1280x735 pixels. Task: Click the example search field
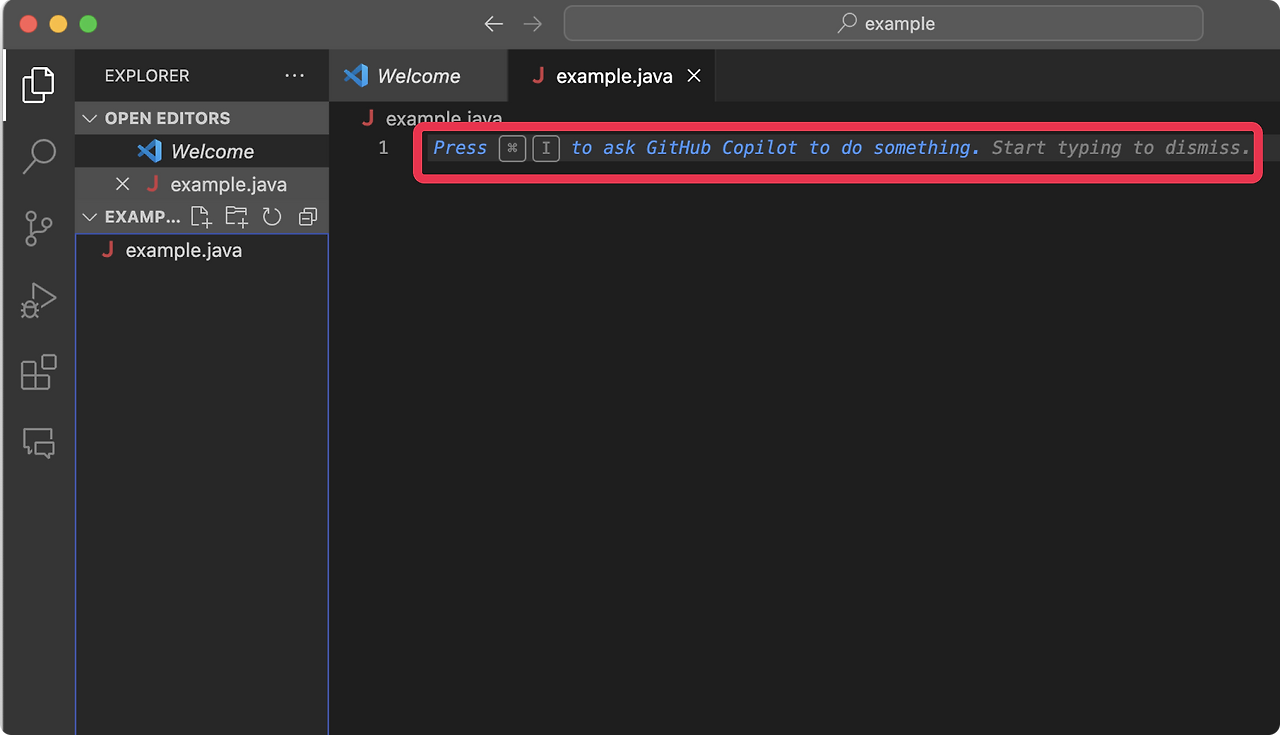point(884,23)
